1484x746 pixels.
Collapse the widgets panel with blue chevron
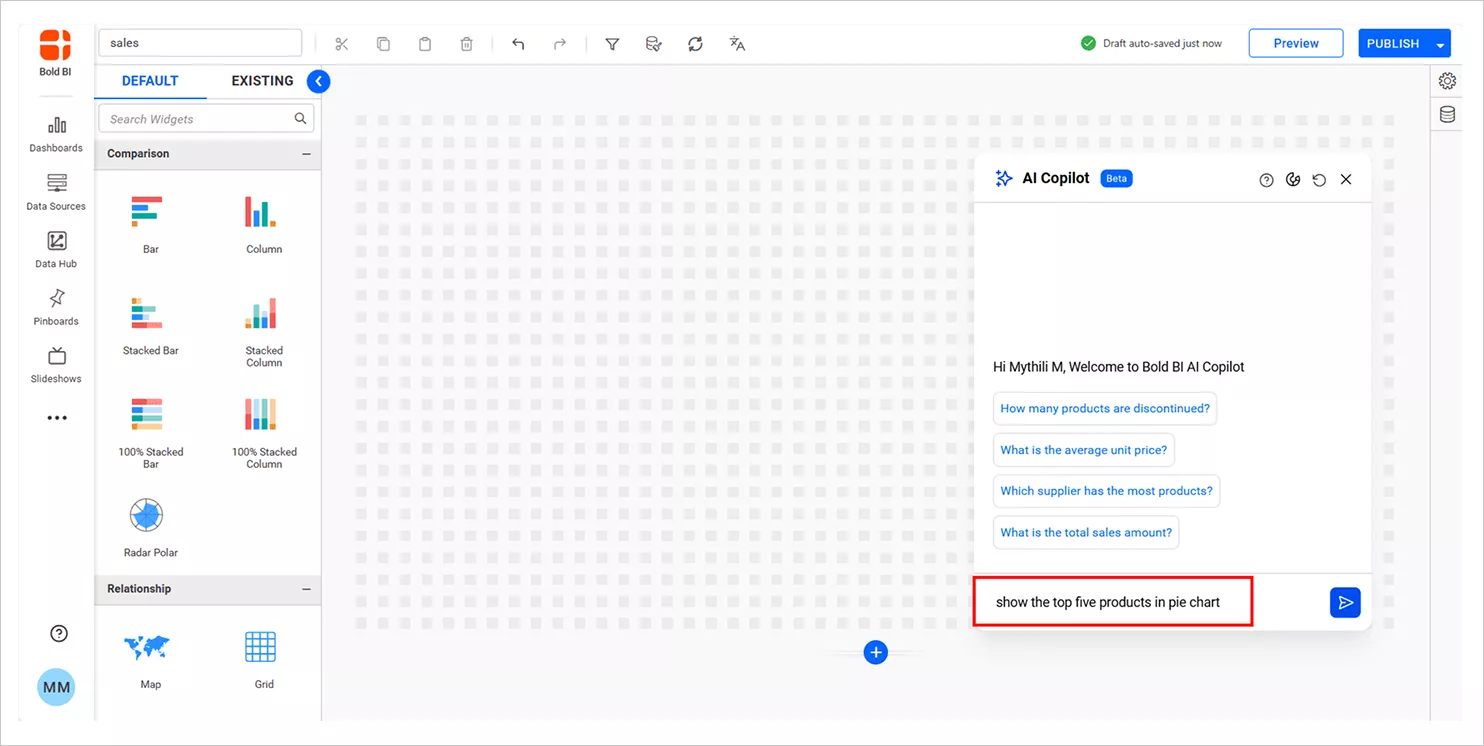click(318, 82)
